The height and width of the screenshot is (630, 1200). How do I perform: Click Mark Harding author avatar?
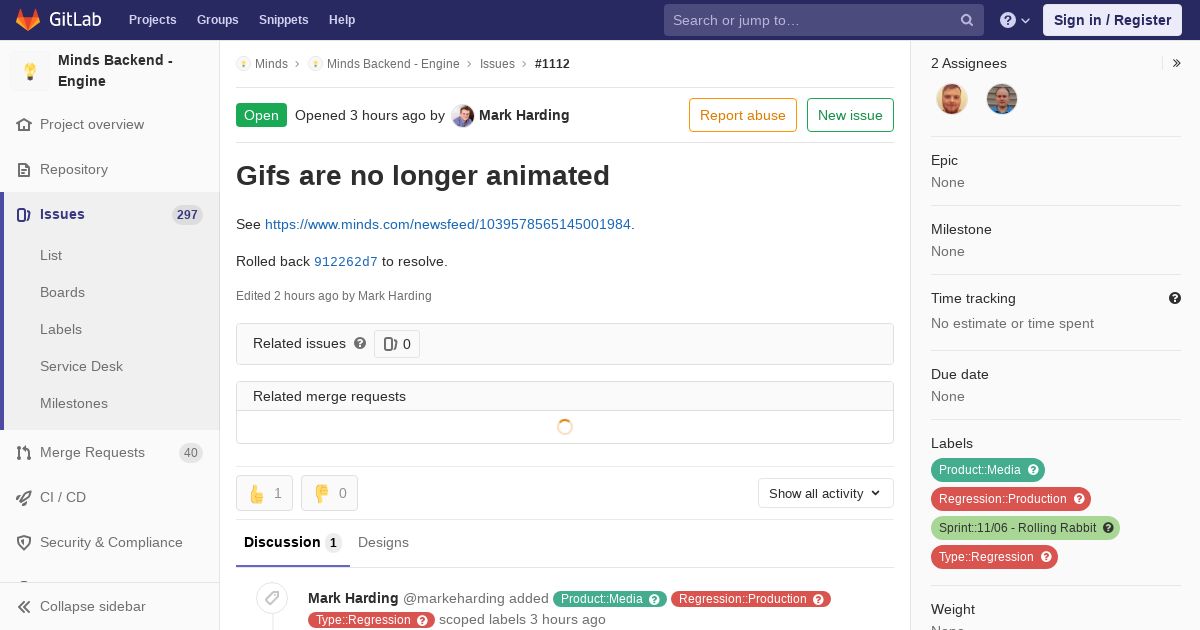[462, 116]
